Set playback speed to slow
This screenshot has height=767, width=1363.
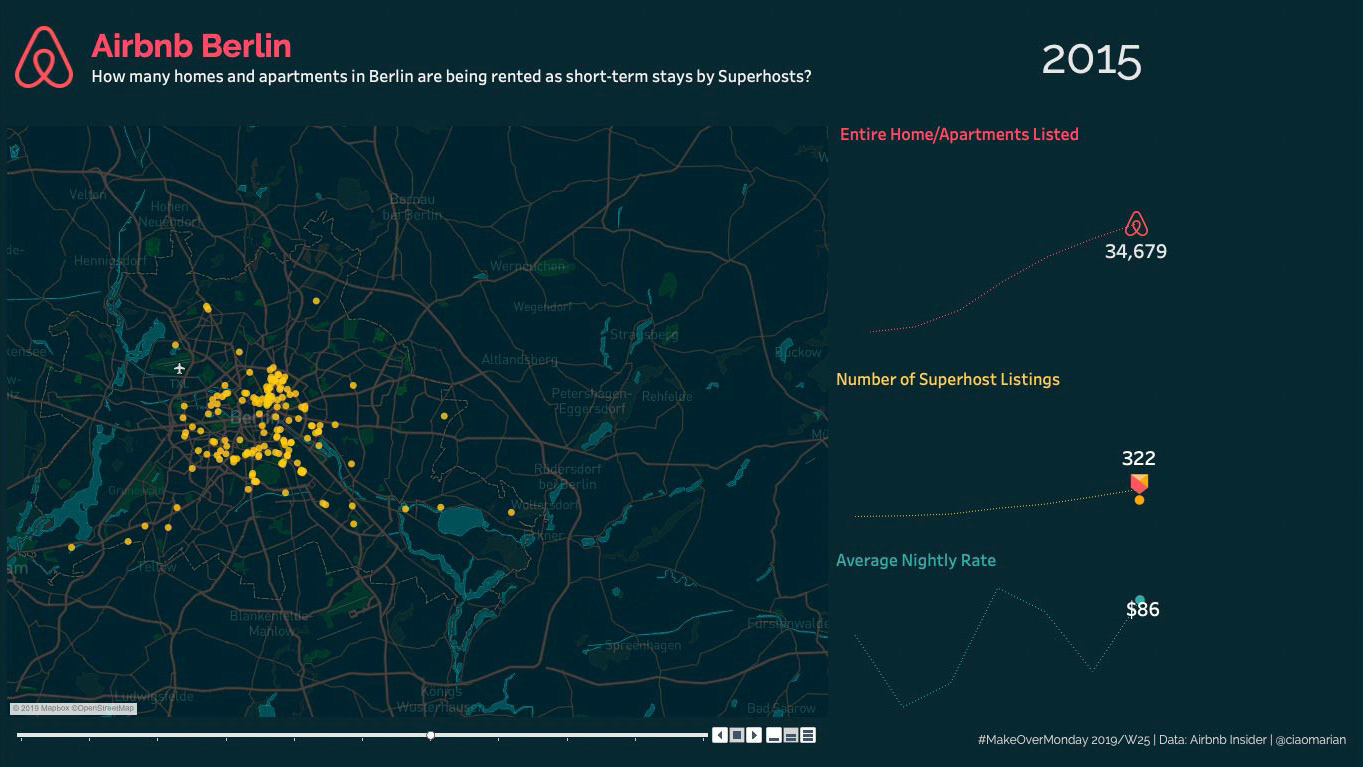[773, 735]
